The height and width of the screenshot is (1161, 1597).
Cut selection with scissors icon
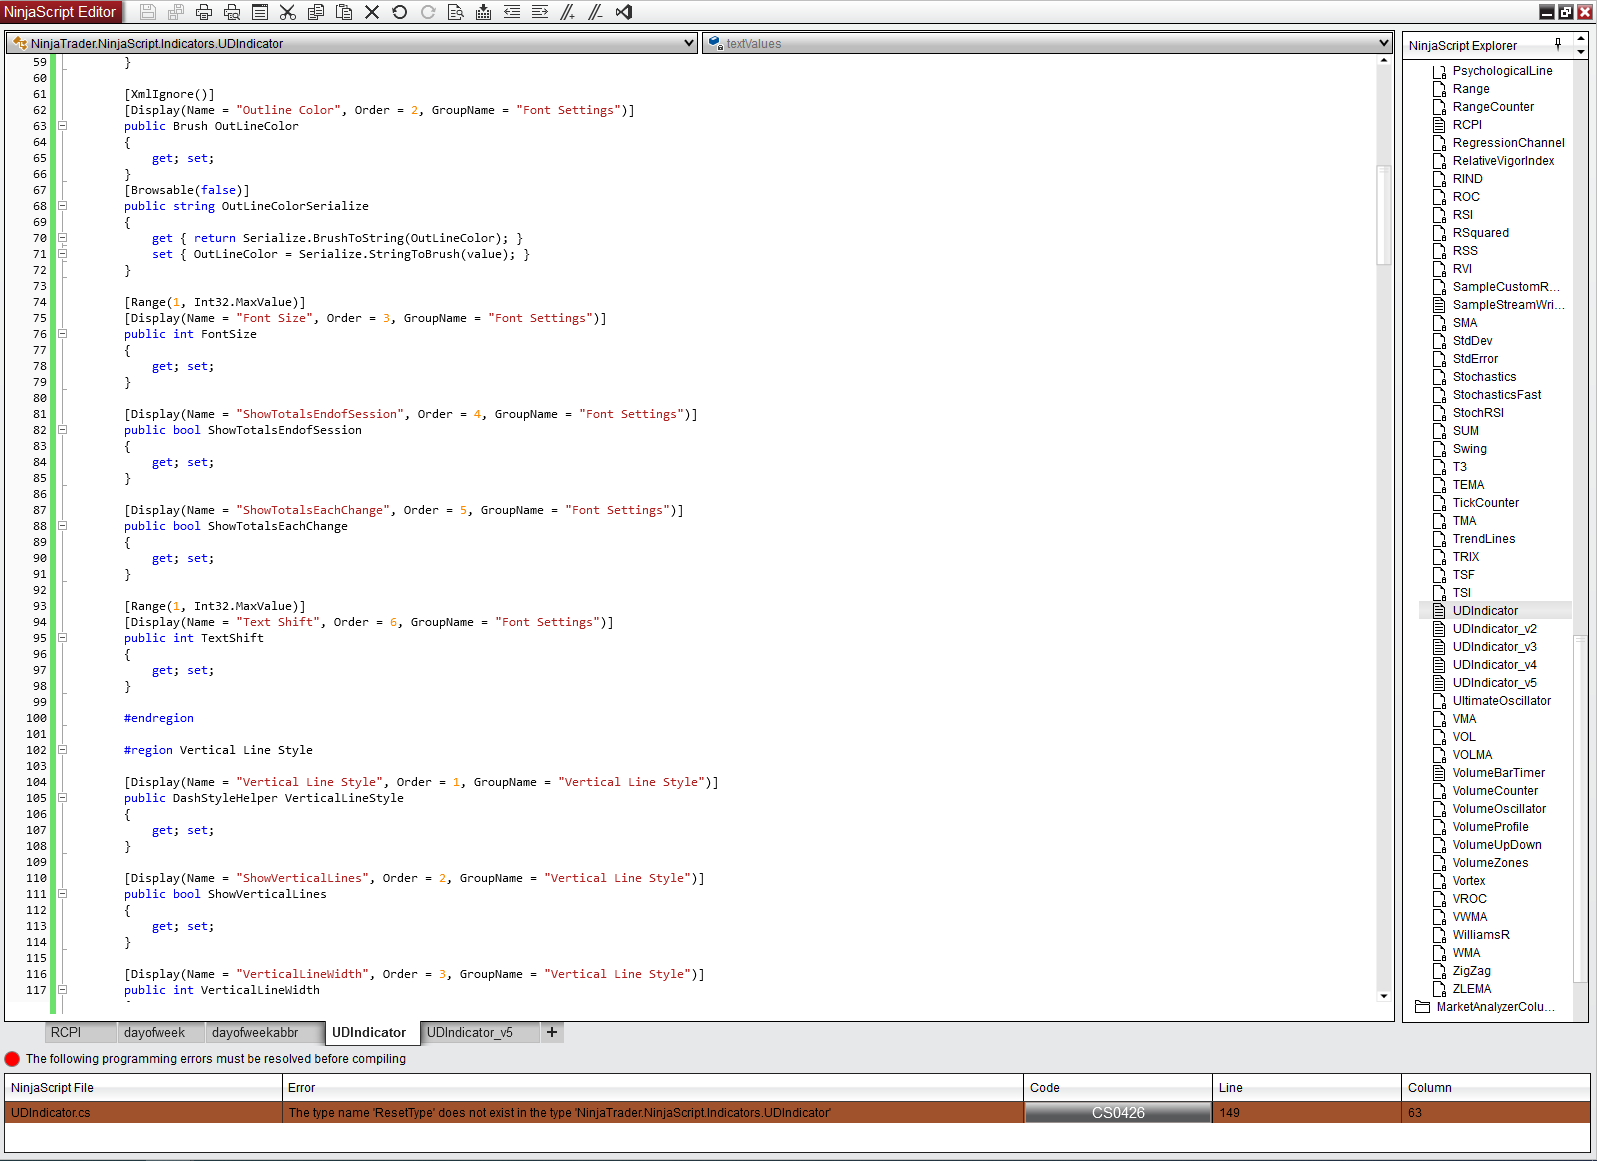pos(288,12)
